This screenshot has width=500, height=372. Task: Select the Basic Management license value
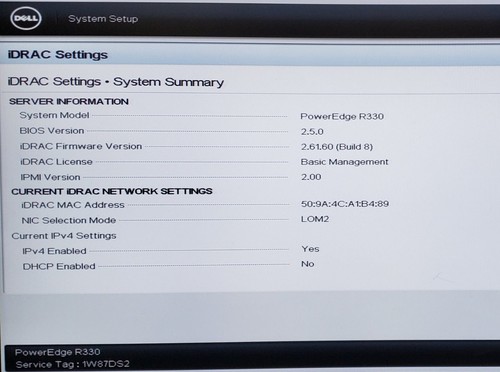point(344,162)
